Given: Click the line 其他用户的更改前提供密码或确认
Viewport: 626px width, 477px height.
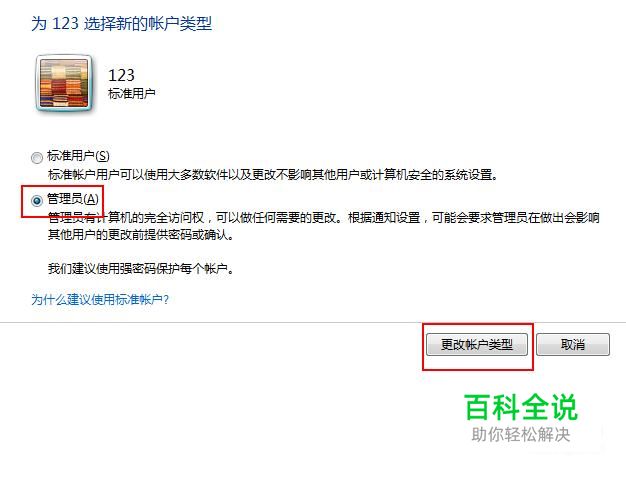Looking at the screenshot, I should tap(141, 235).
